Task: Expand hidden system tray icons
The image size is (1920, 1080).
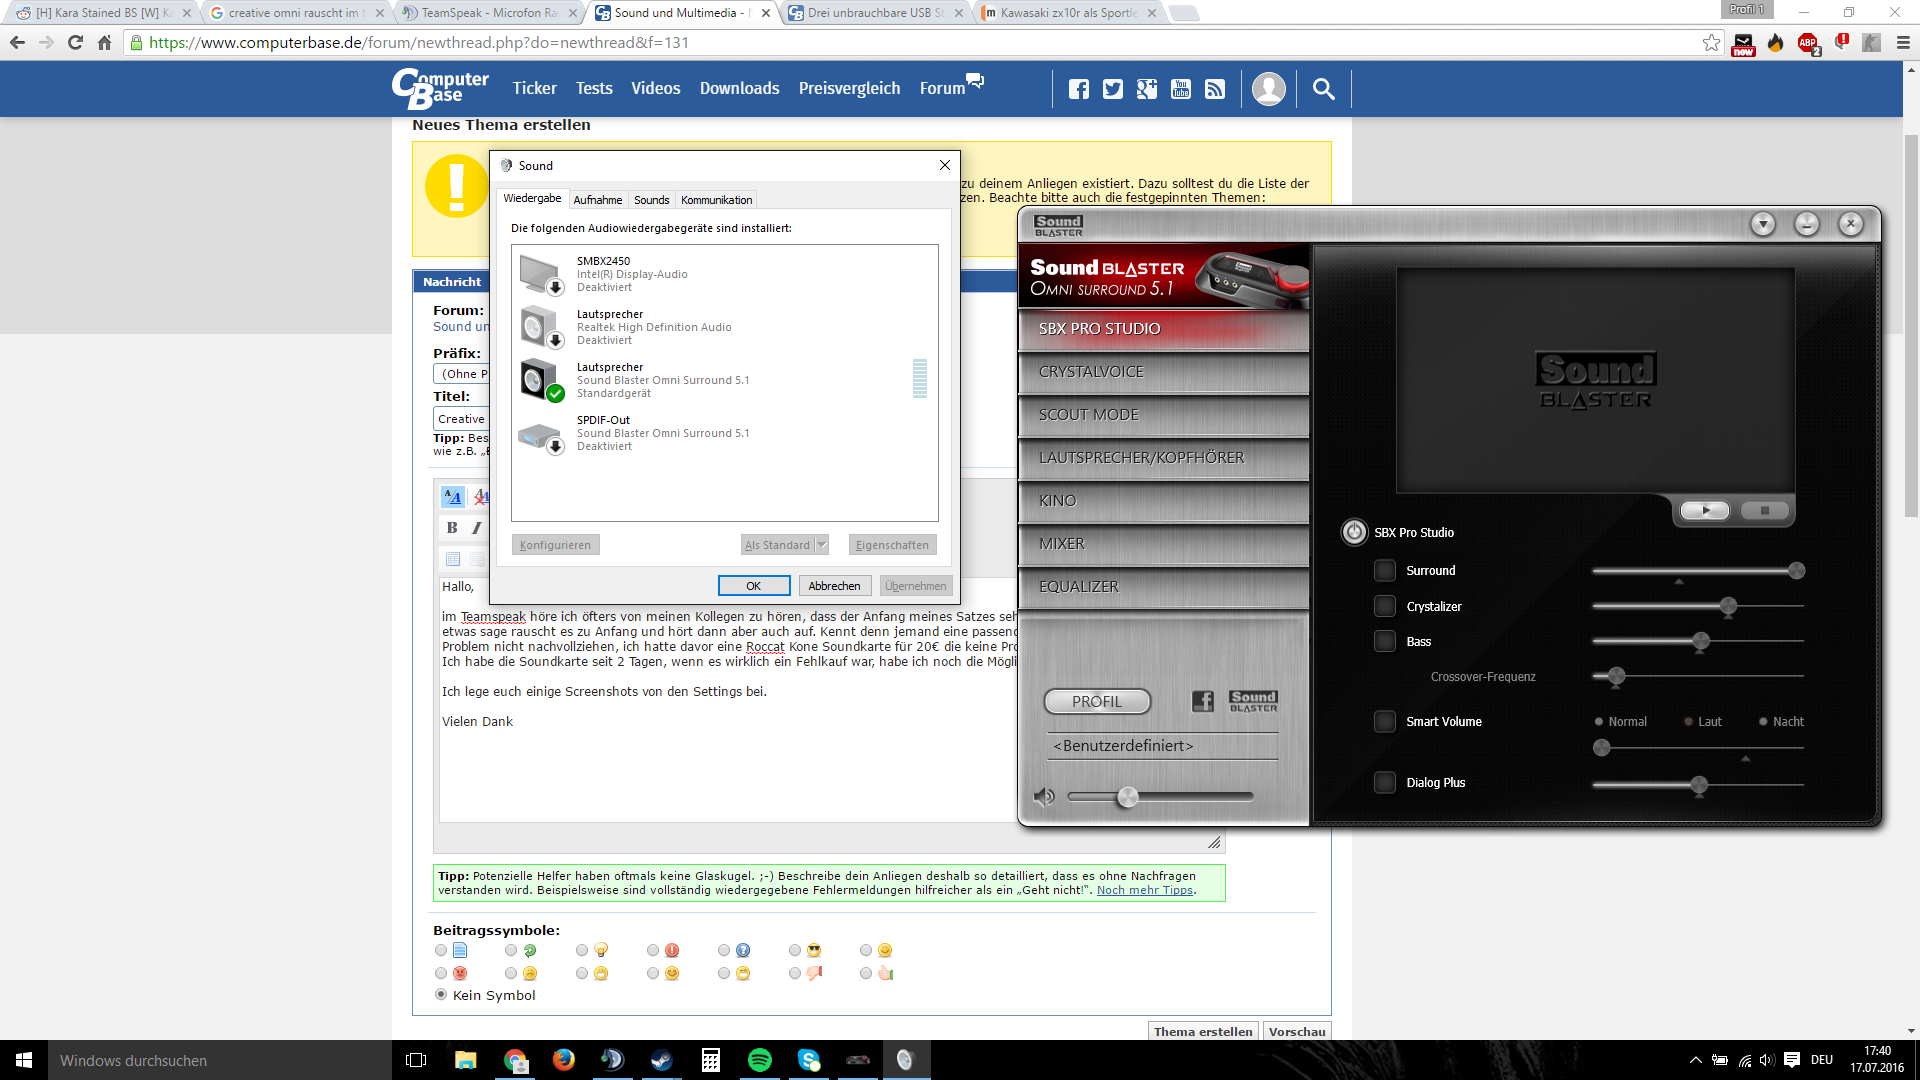Action: (1695, 1060)
